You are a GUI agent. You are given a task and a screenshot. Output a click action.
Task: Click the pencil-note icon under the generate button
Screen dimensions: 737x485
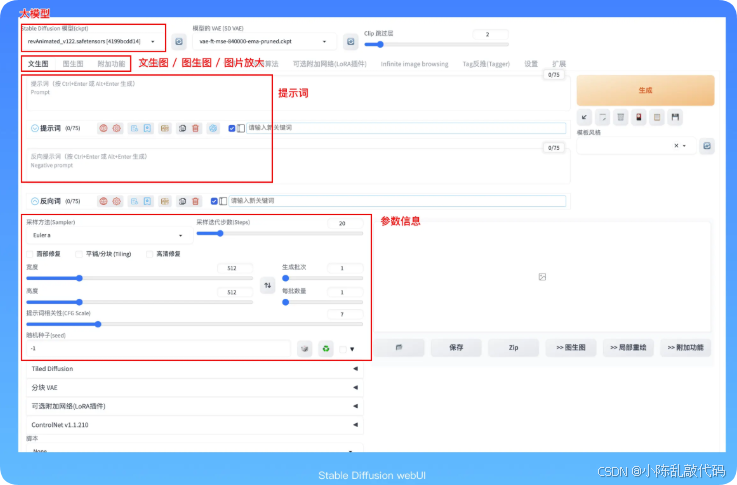[x=603, y=117]
